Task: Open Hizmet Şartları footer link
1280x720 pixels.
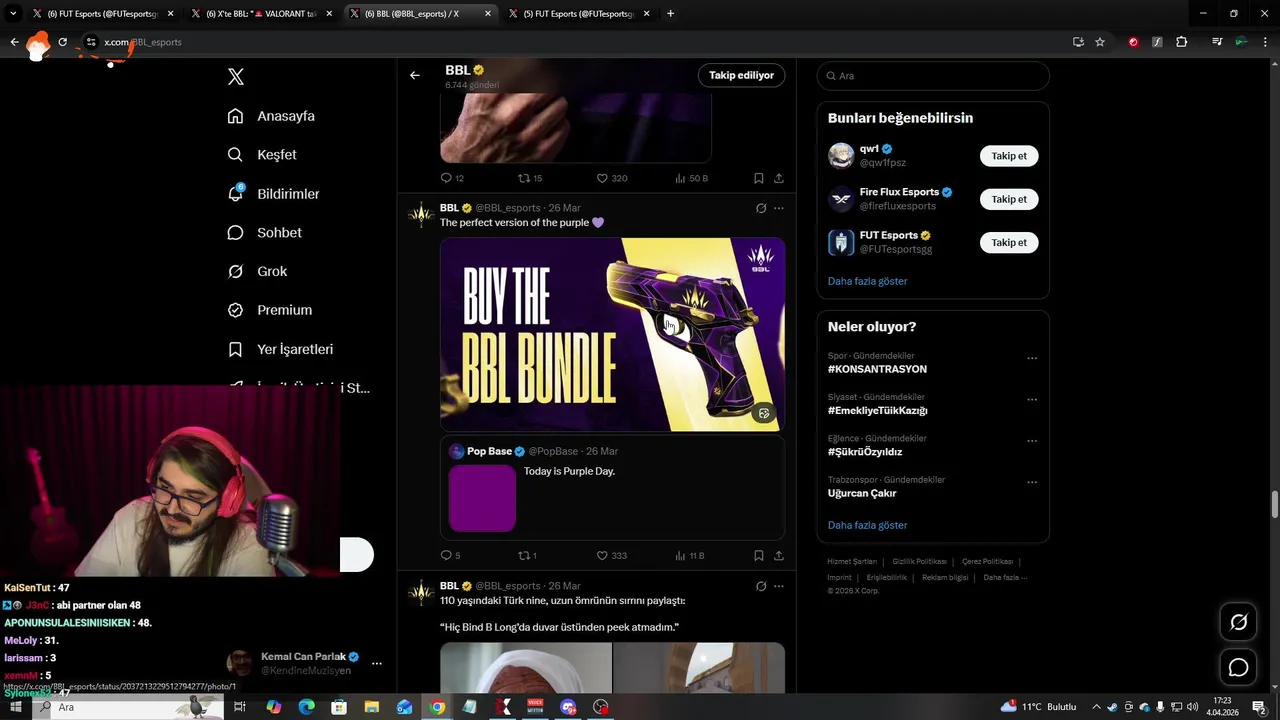Action: click(852, 562)
